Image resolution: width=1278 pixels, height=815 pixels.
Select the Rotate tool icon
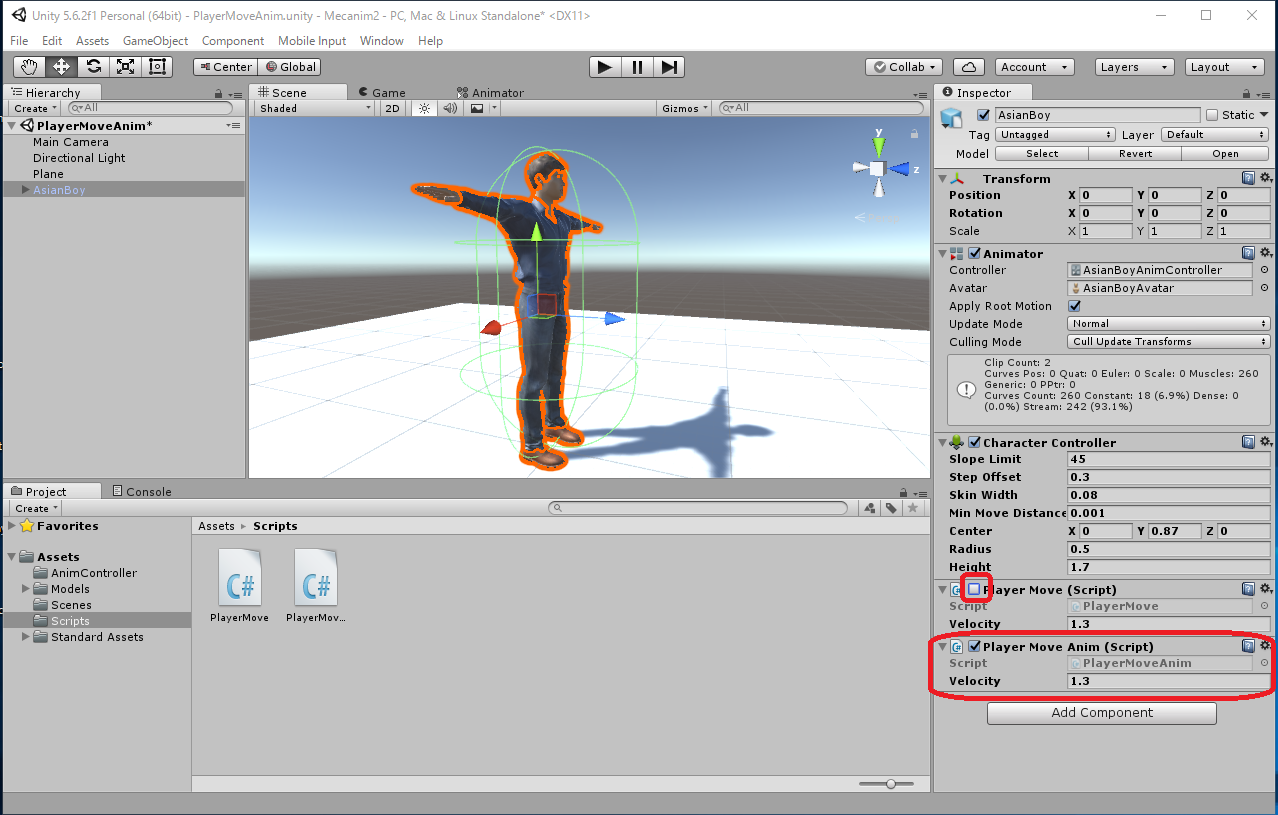coord(93,67)
